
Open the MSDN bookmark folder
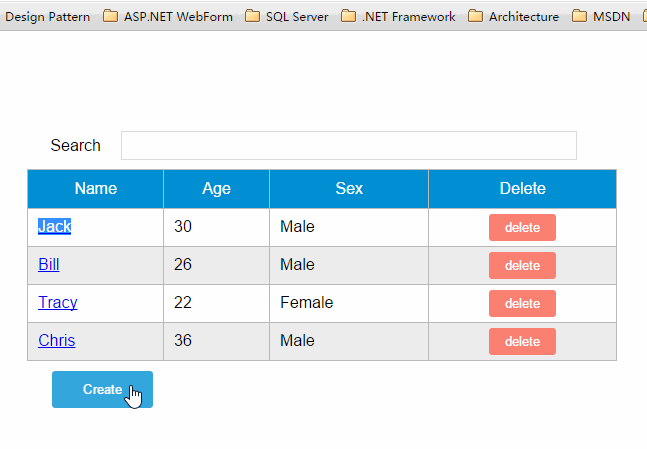pos(601,17)
